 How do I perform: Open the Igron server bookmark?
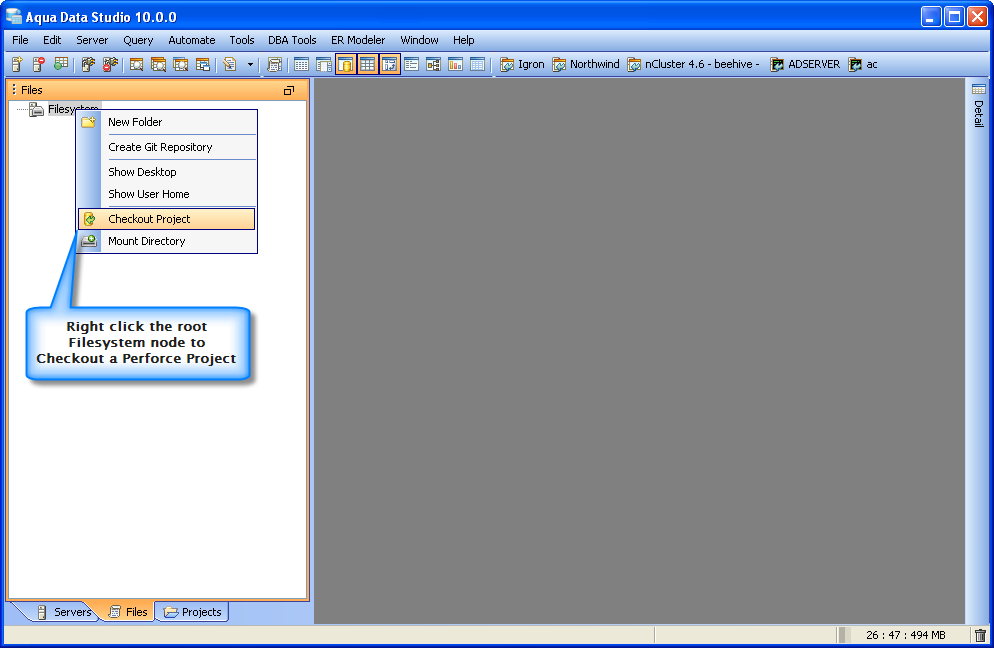pos(522,64)
